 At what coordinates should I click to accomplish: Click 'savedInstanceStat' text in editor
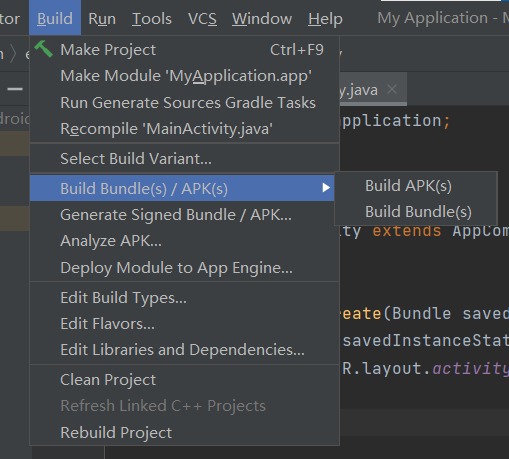[x=426, y=341]
